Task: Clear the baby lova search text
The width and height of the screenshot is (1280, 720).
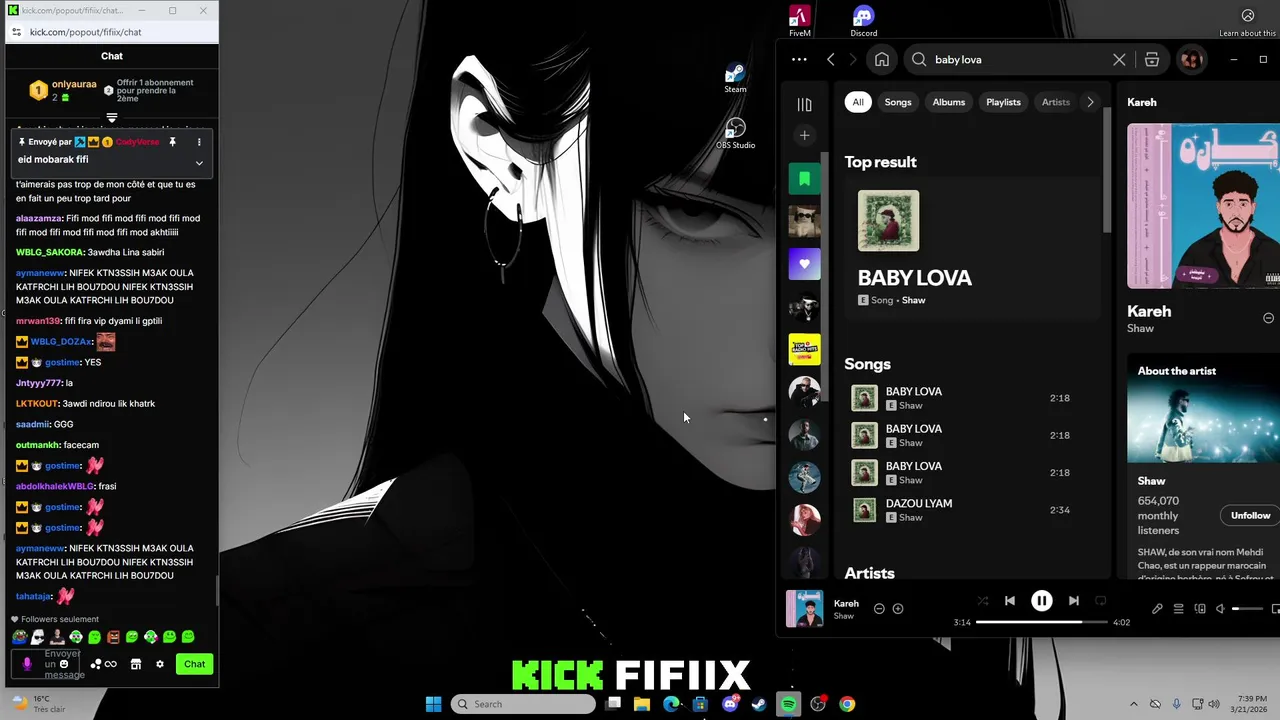Action: pyautogui.click(x=1119, y=59)
